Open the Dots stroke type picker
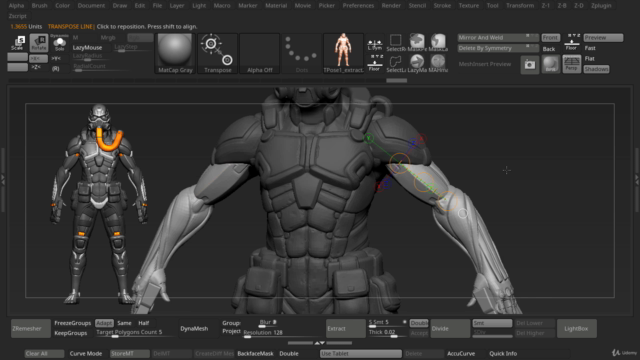The height and width of the screenshot is (360, 640). point(302,53)
